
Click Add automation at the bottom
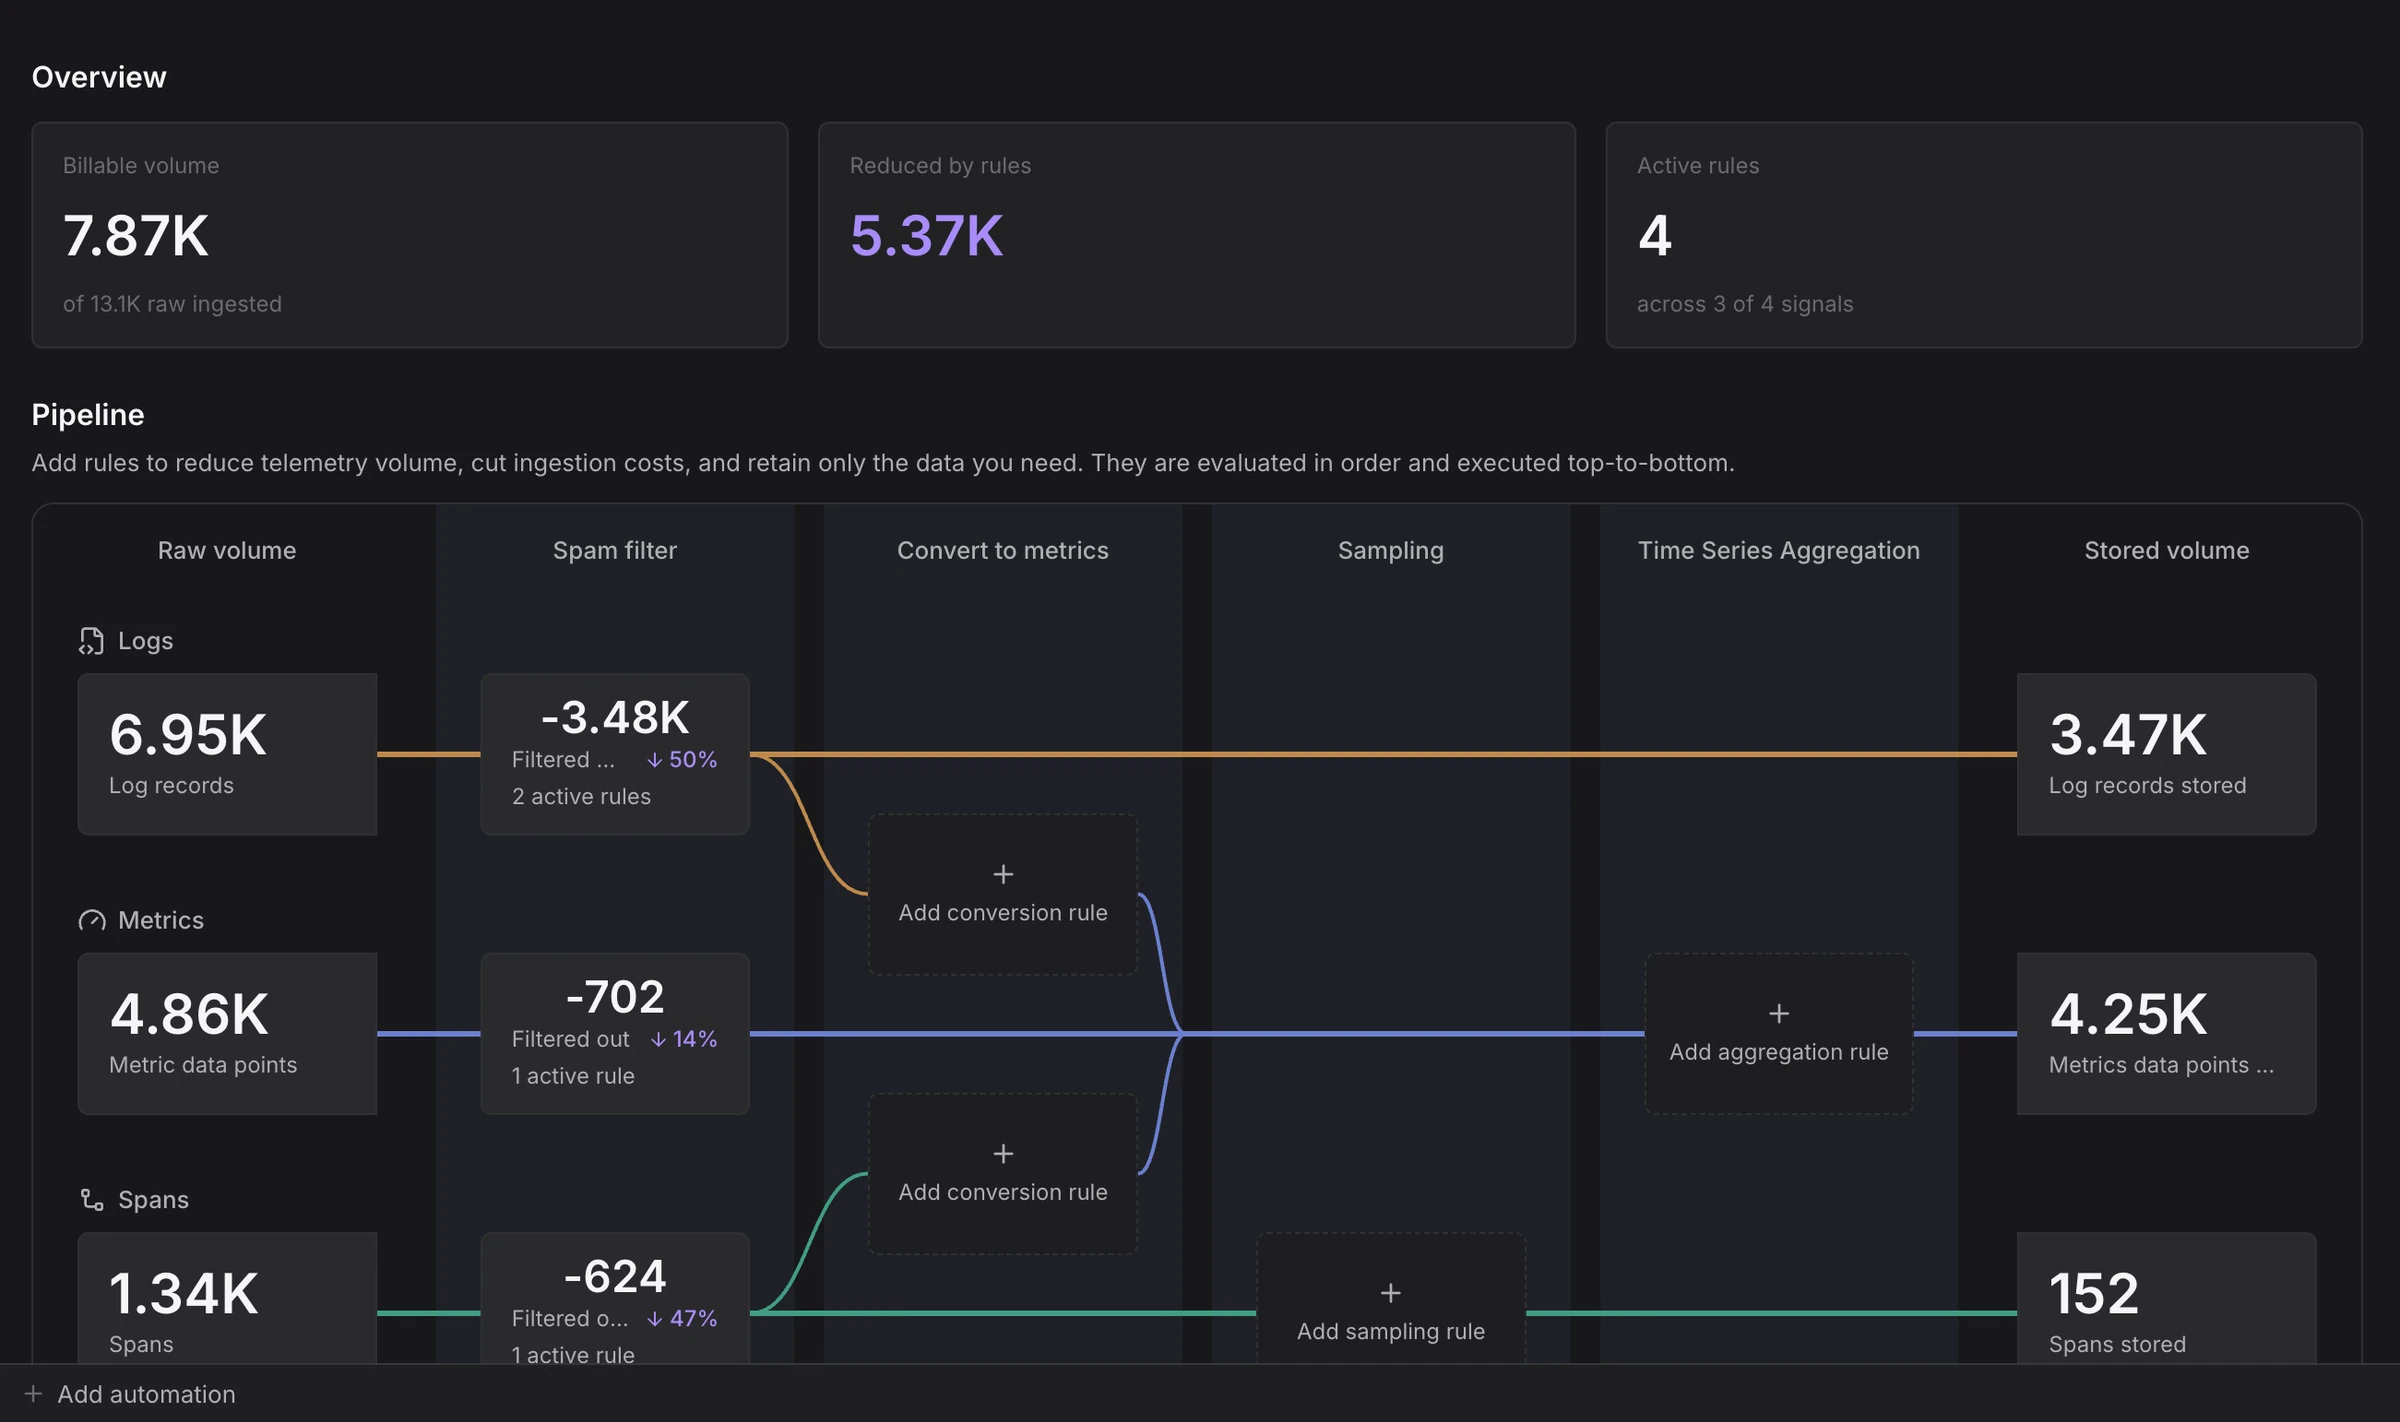tap(130, 1394)
